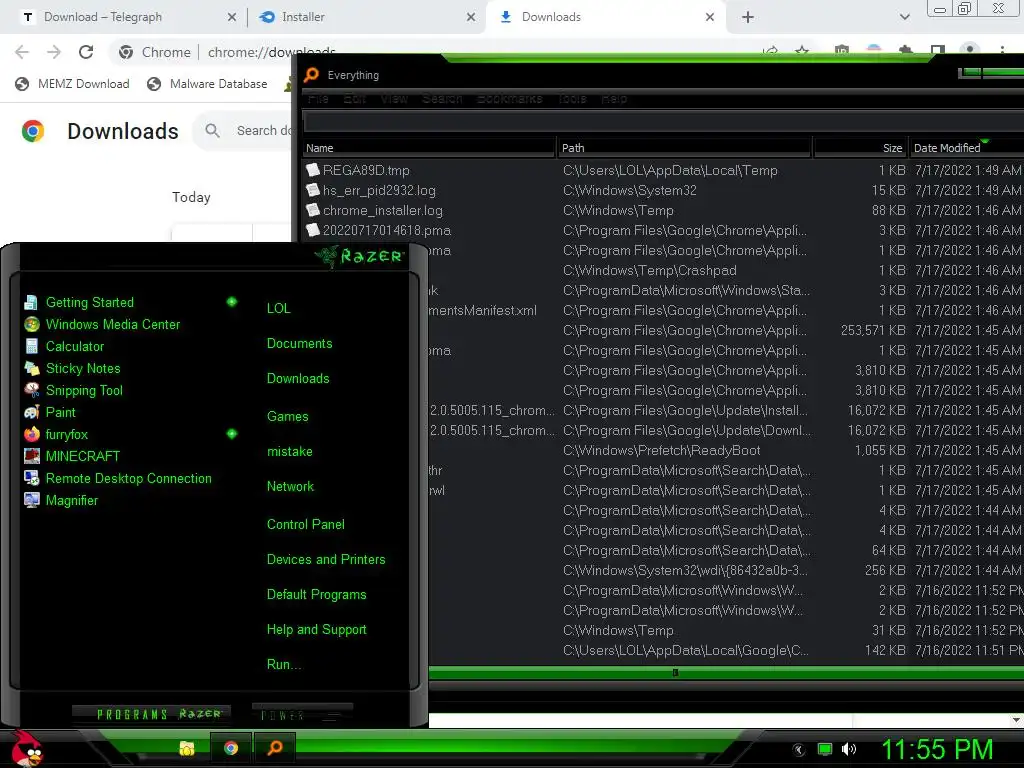This screenshot has width=1024, height=768.
Task: Open Control Panel
Action: pos(306,524)
